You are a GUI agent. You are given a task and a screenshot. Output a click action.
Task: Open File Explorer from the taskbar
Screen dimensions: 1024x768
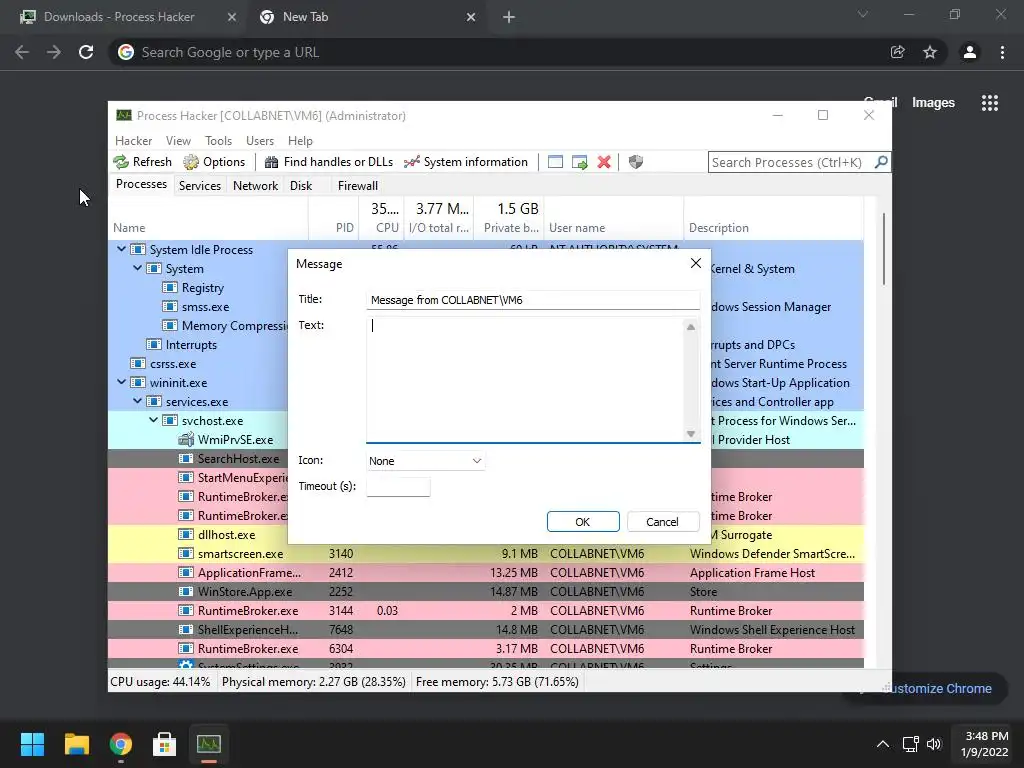click(x=76, y=744)
